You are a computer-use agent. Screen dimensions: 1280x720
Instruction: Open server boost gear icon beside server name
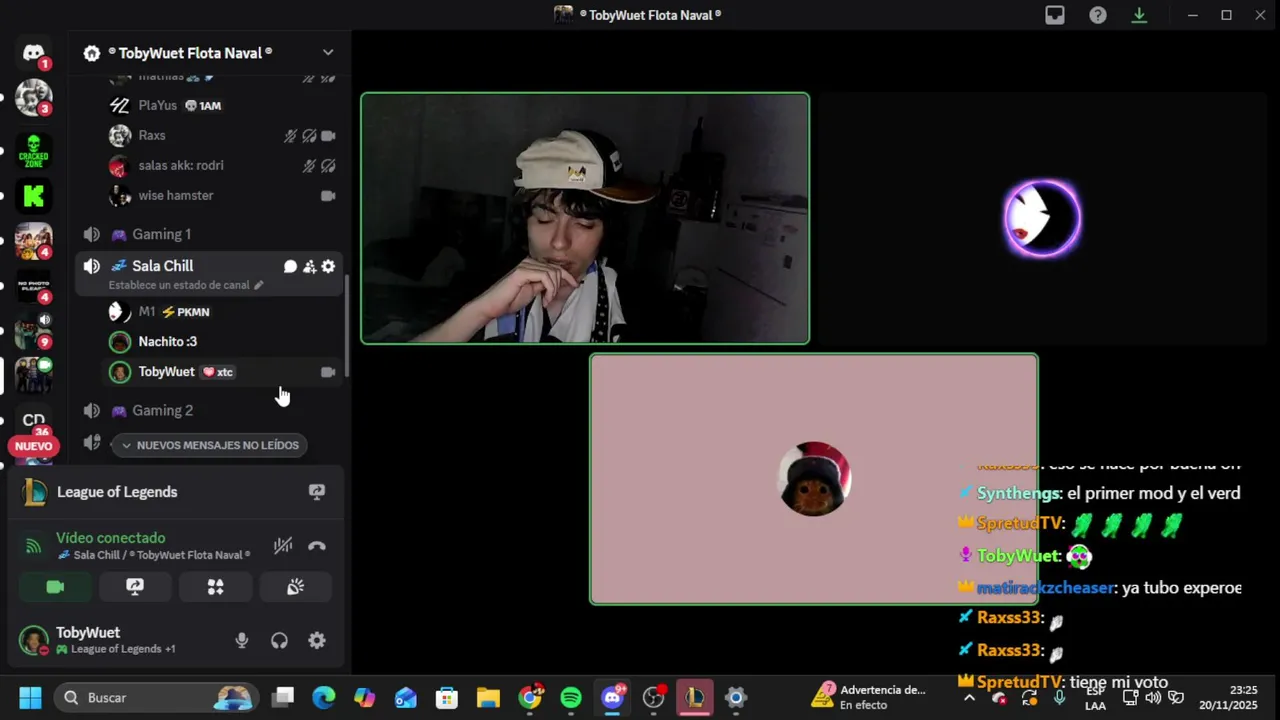tap(92, 53)
